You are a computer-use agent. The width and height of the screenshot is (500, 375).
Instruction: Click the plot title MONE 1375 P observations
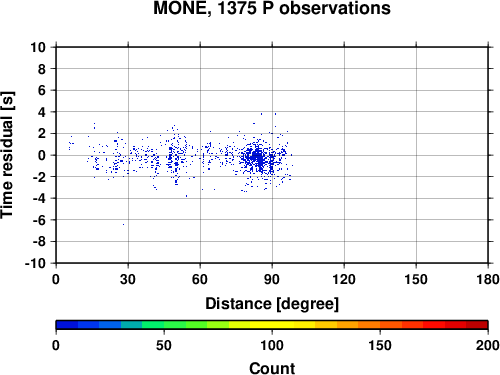click(272, 8)
